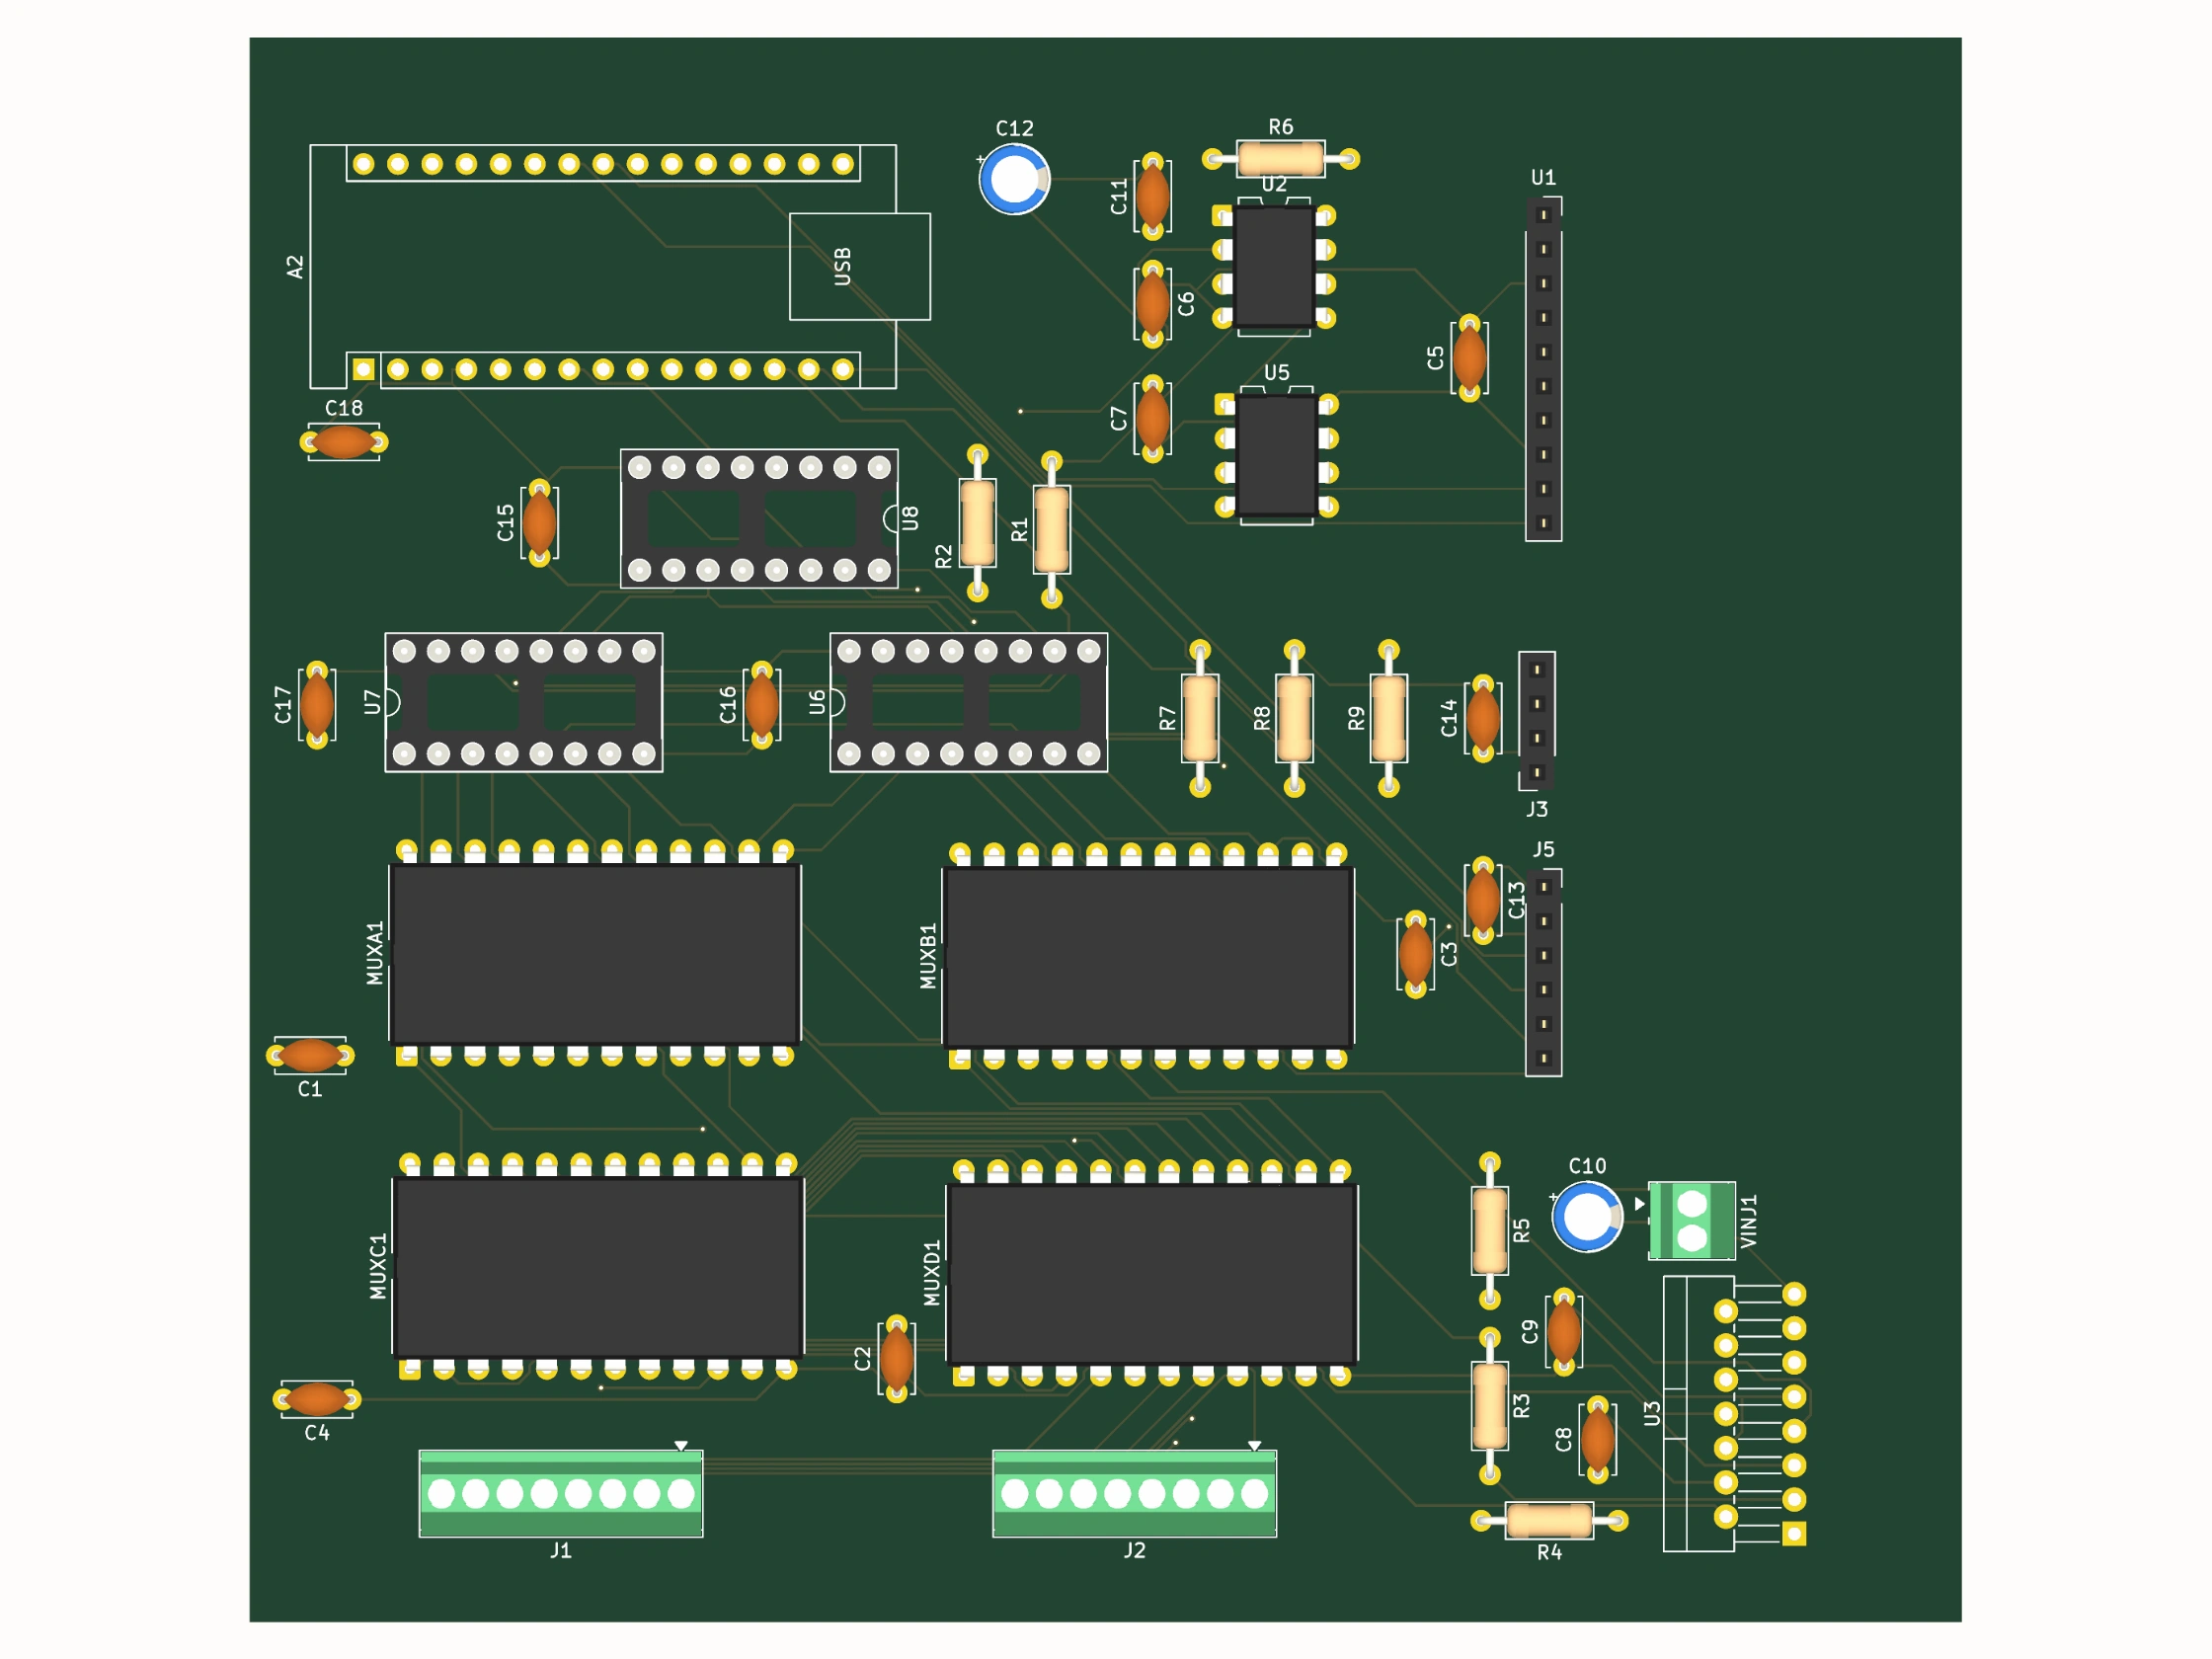
Task: Click the C6 ceramic capacitor
Action: click(1152, 304)
